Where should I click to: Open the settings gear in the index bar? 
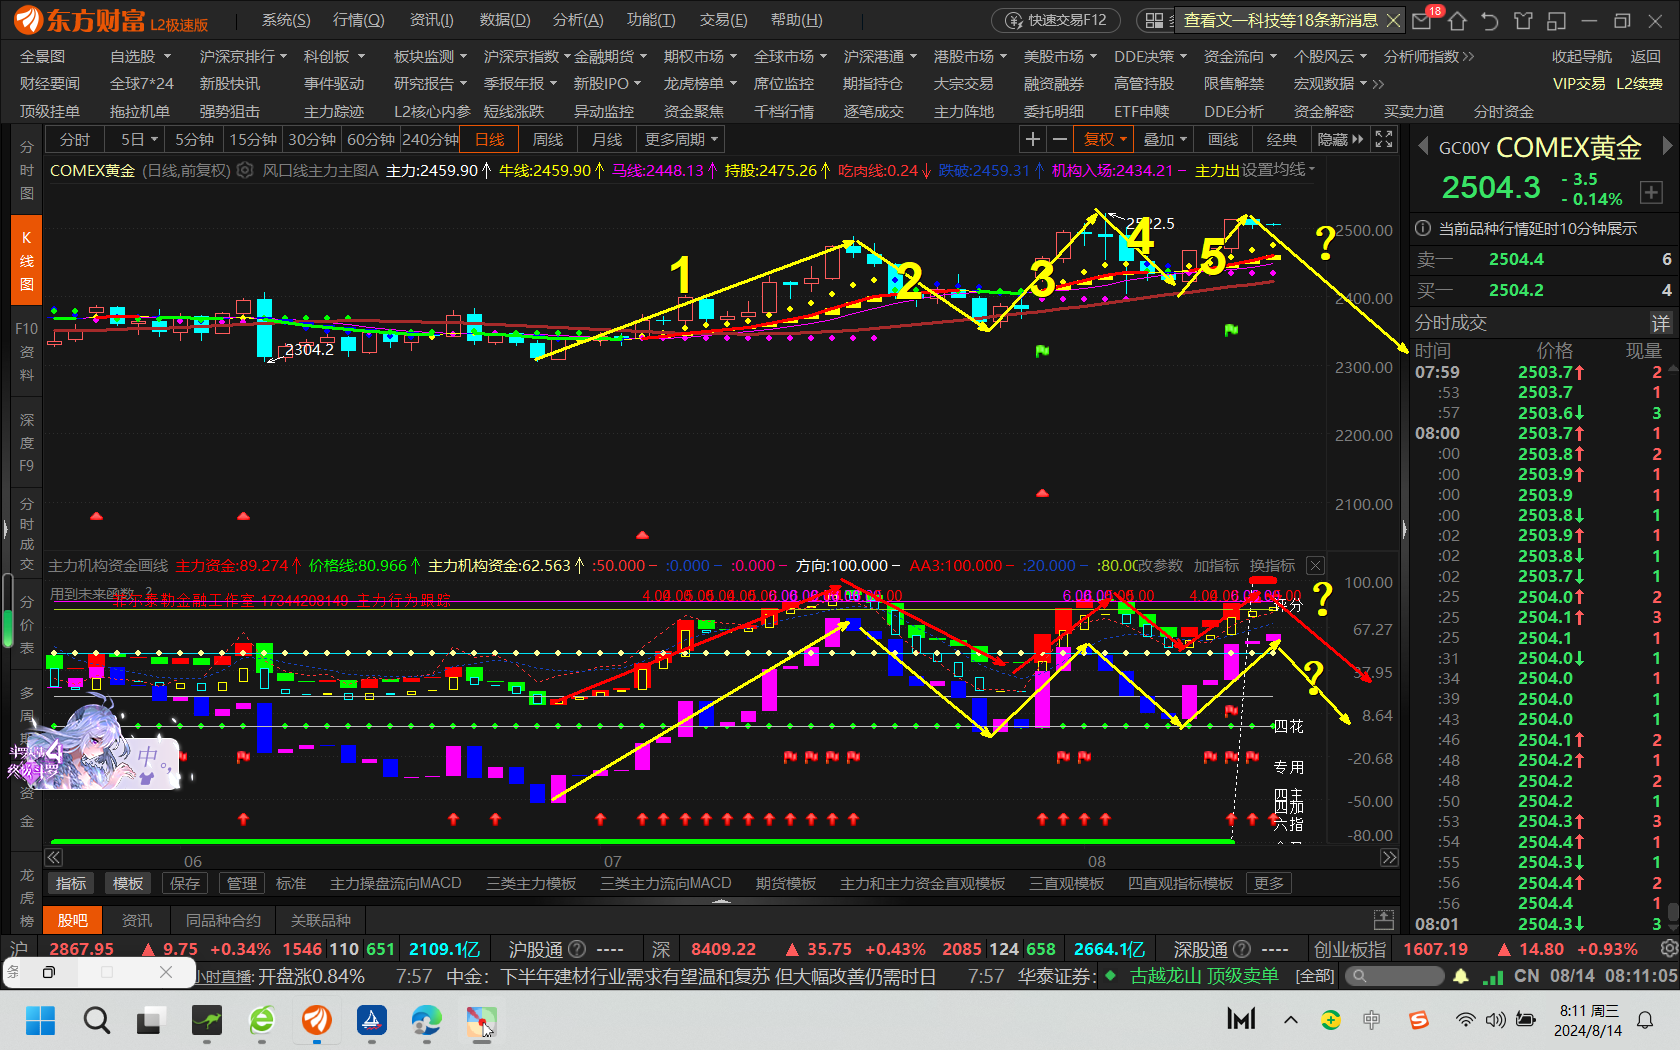1668,948
